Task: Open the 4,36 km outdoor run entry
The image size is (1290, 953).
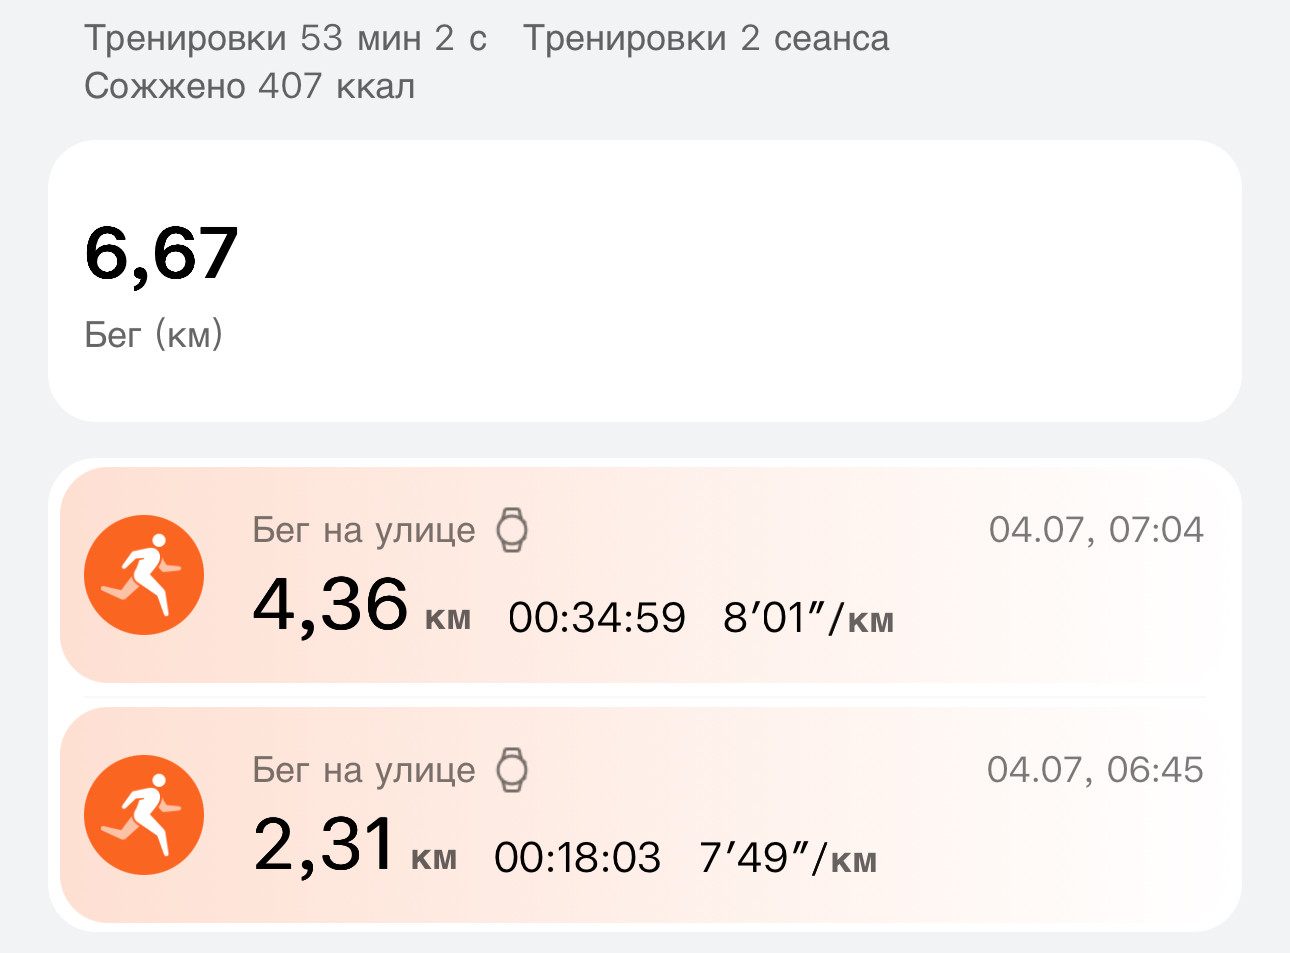Action: pyautogui.click(x=645, y=575)
